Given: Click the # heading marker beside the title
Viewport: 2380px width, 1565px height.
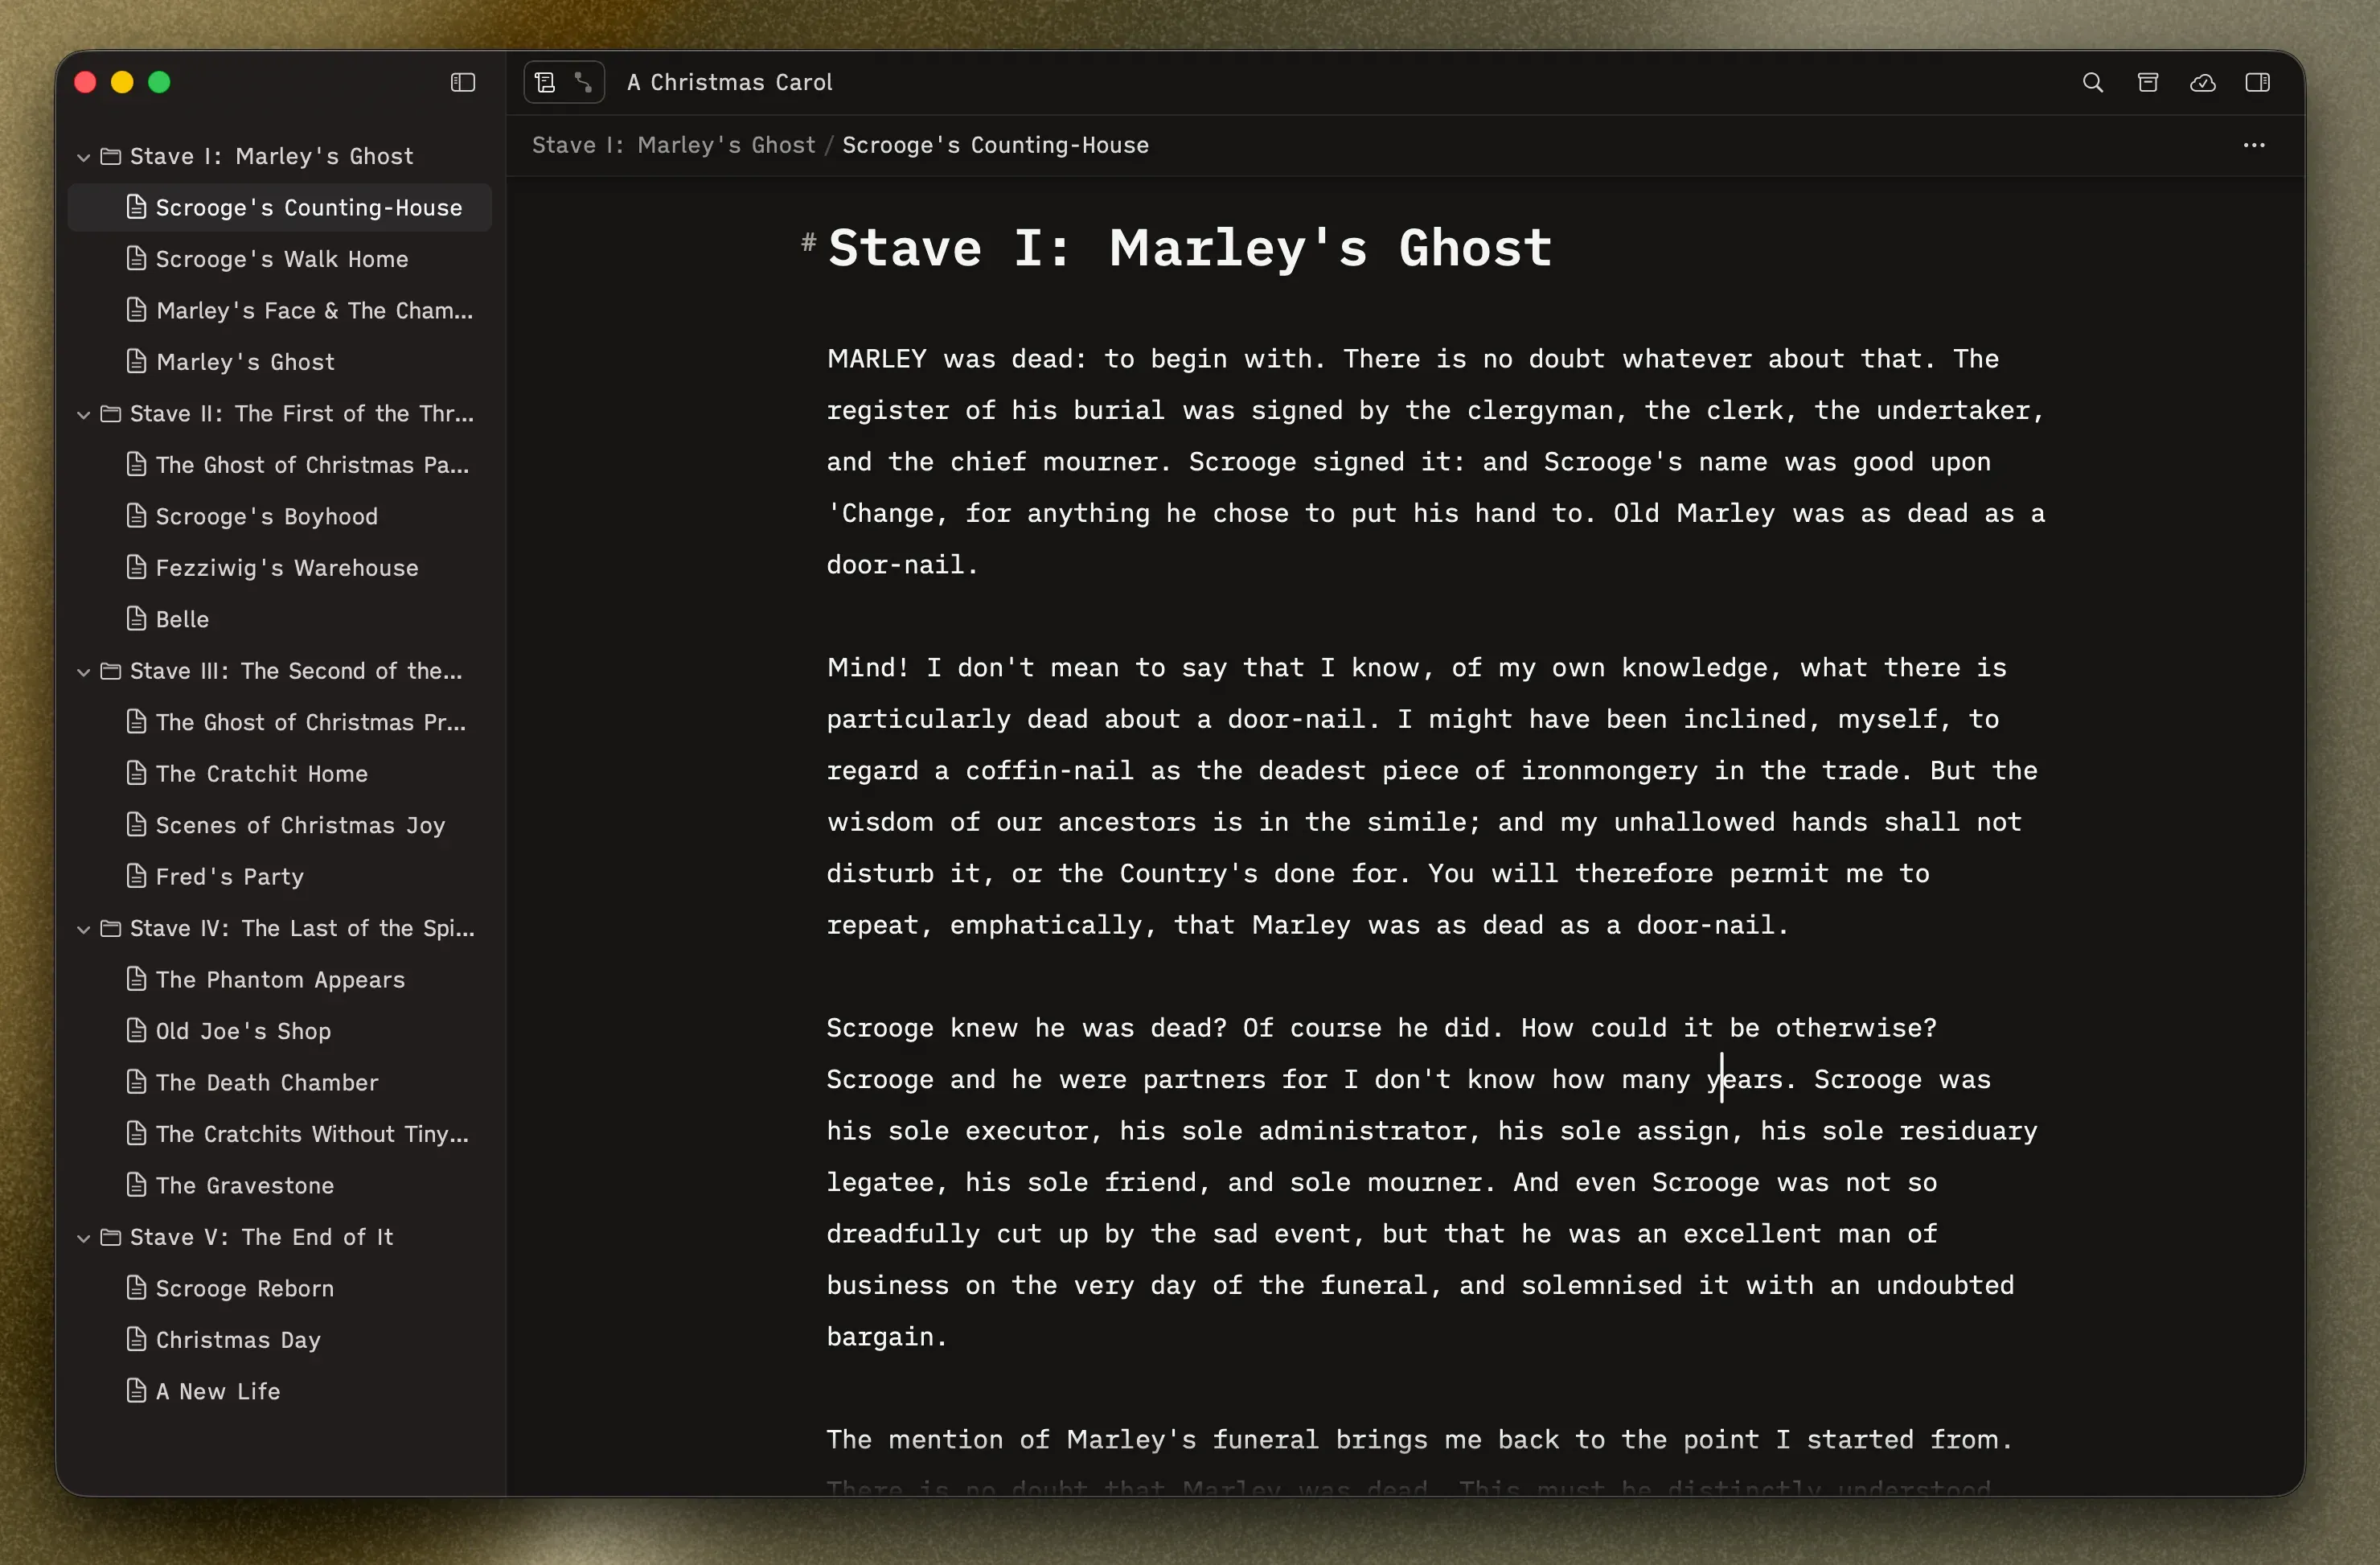Looking at the screenshot, I should (x=809, y=241).
